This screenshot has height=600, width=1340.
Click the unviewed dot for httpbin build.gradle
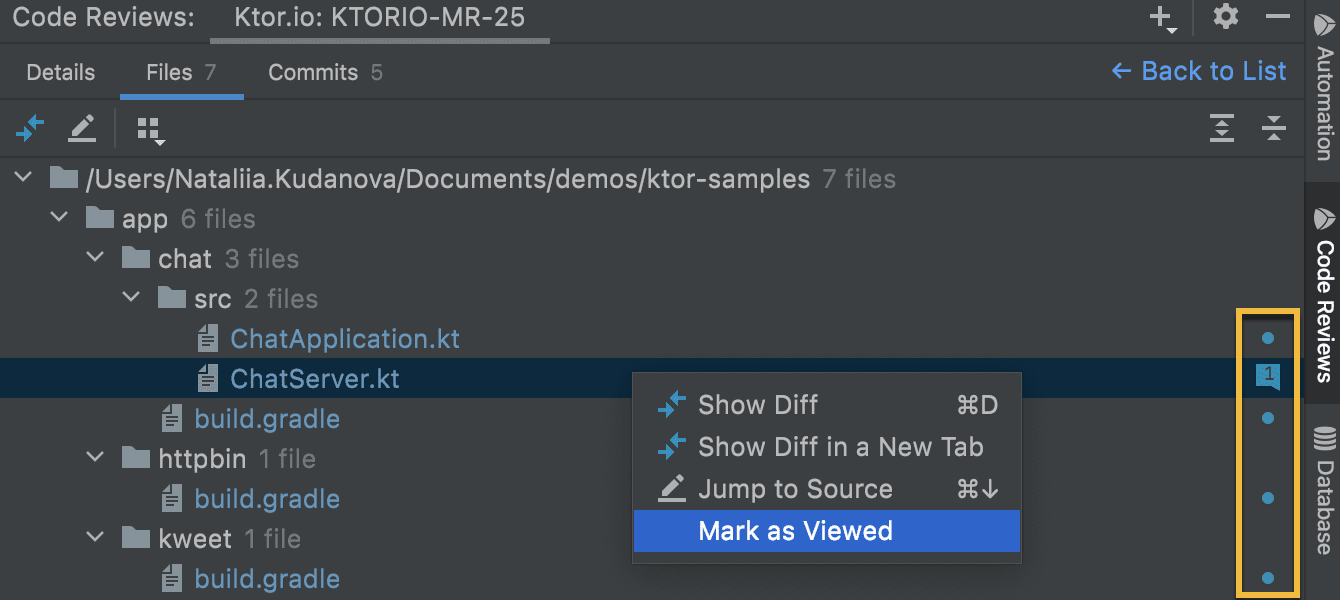coord(1268,498)
